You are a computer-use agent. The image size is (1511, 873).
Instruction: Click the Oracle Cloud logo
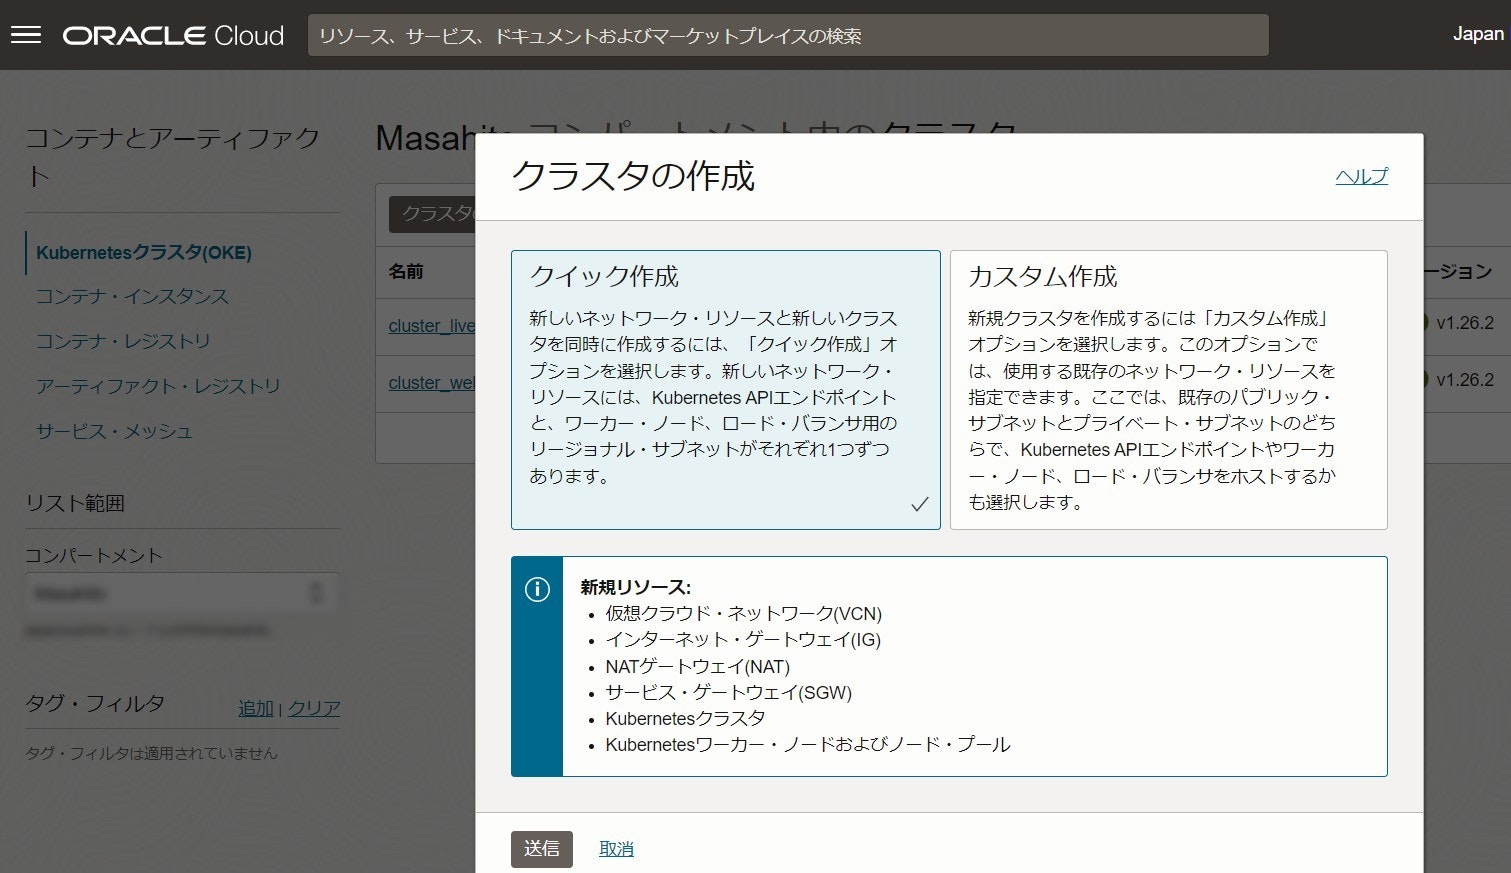173,35
